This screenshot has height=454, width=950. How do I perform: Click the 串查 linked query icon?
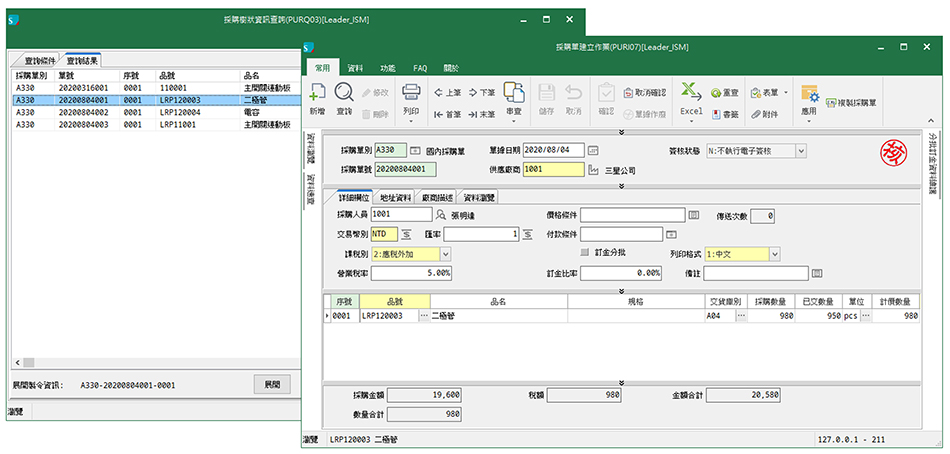click(x=514, y=94)
